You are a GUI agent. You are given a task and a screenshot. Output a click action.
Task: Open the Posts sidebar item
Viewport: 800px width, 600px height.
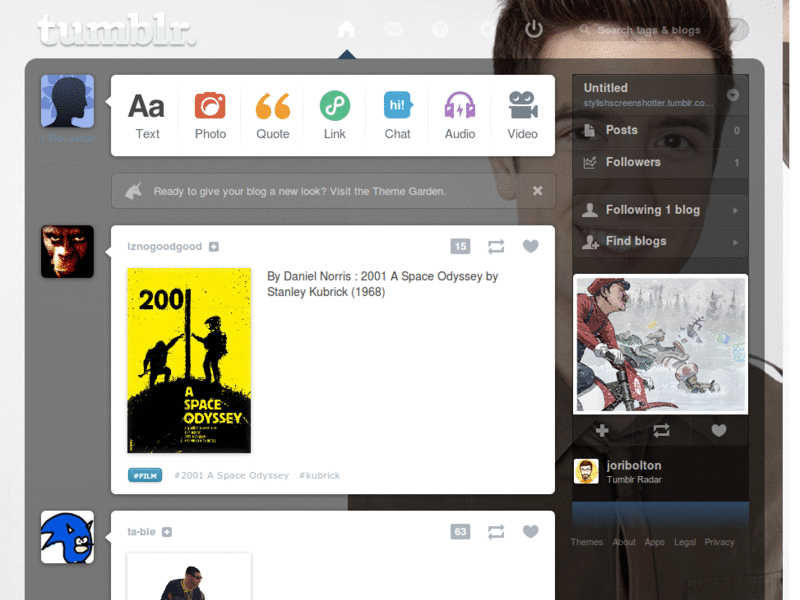(660, 131)
